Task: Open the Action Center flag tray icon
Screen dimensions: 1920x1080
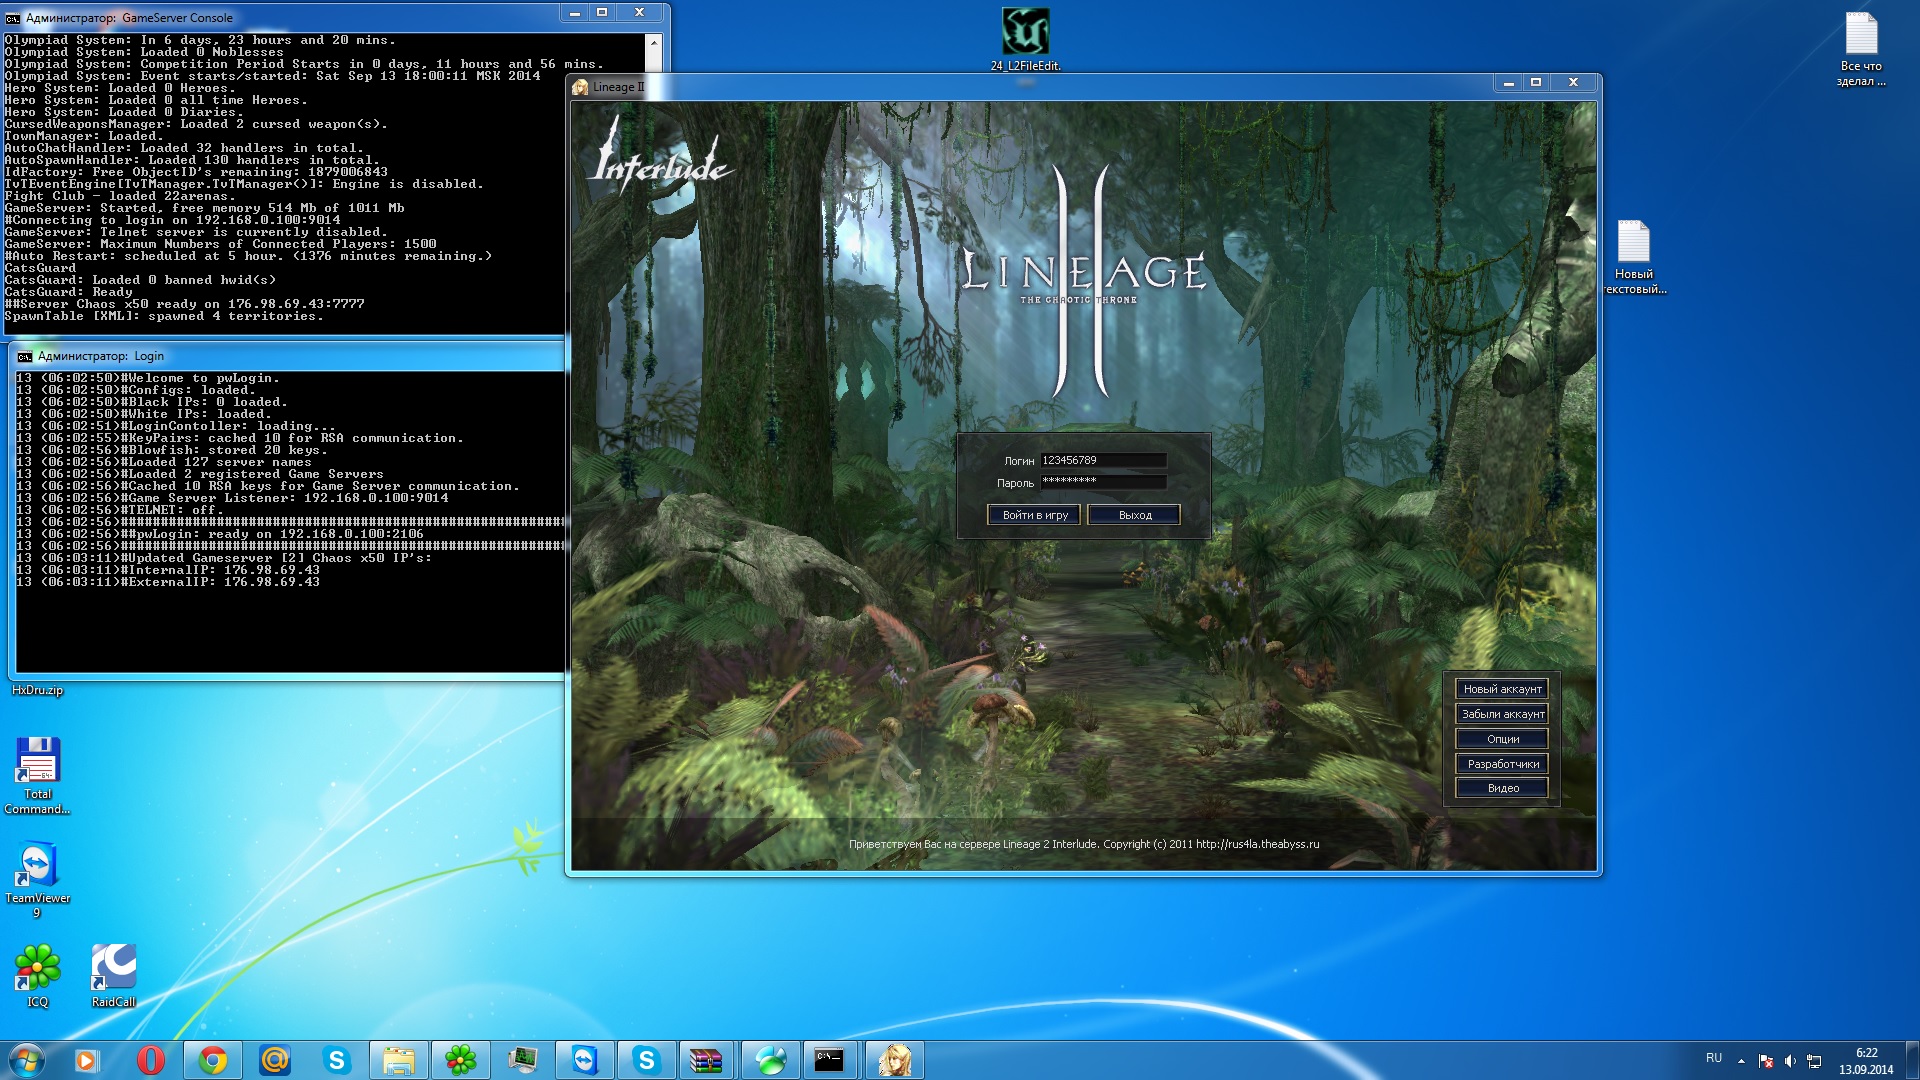Action: (1766, 1061)
